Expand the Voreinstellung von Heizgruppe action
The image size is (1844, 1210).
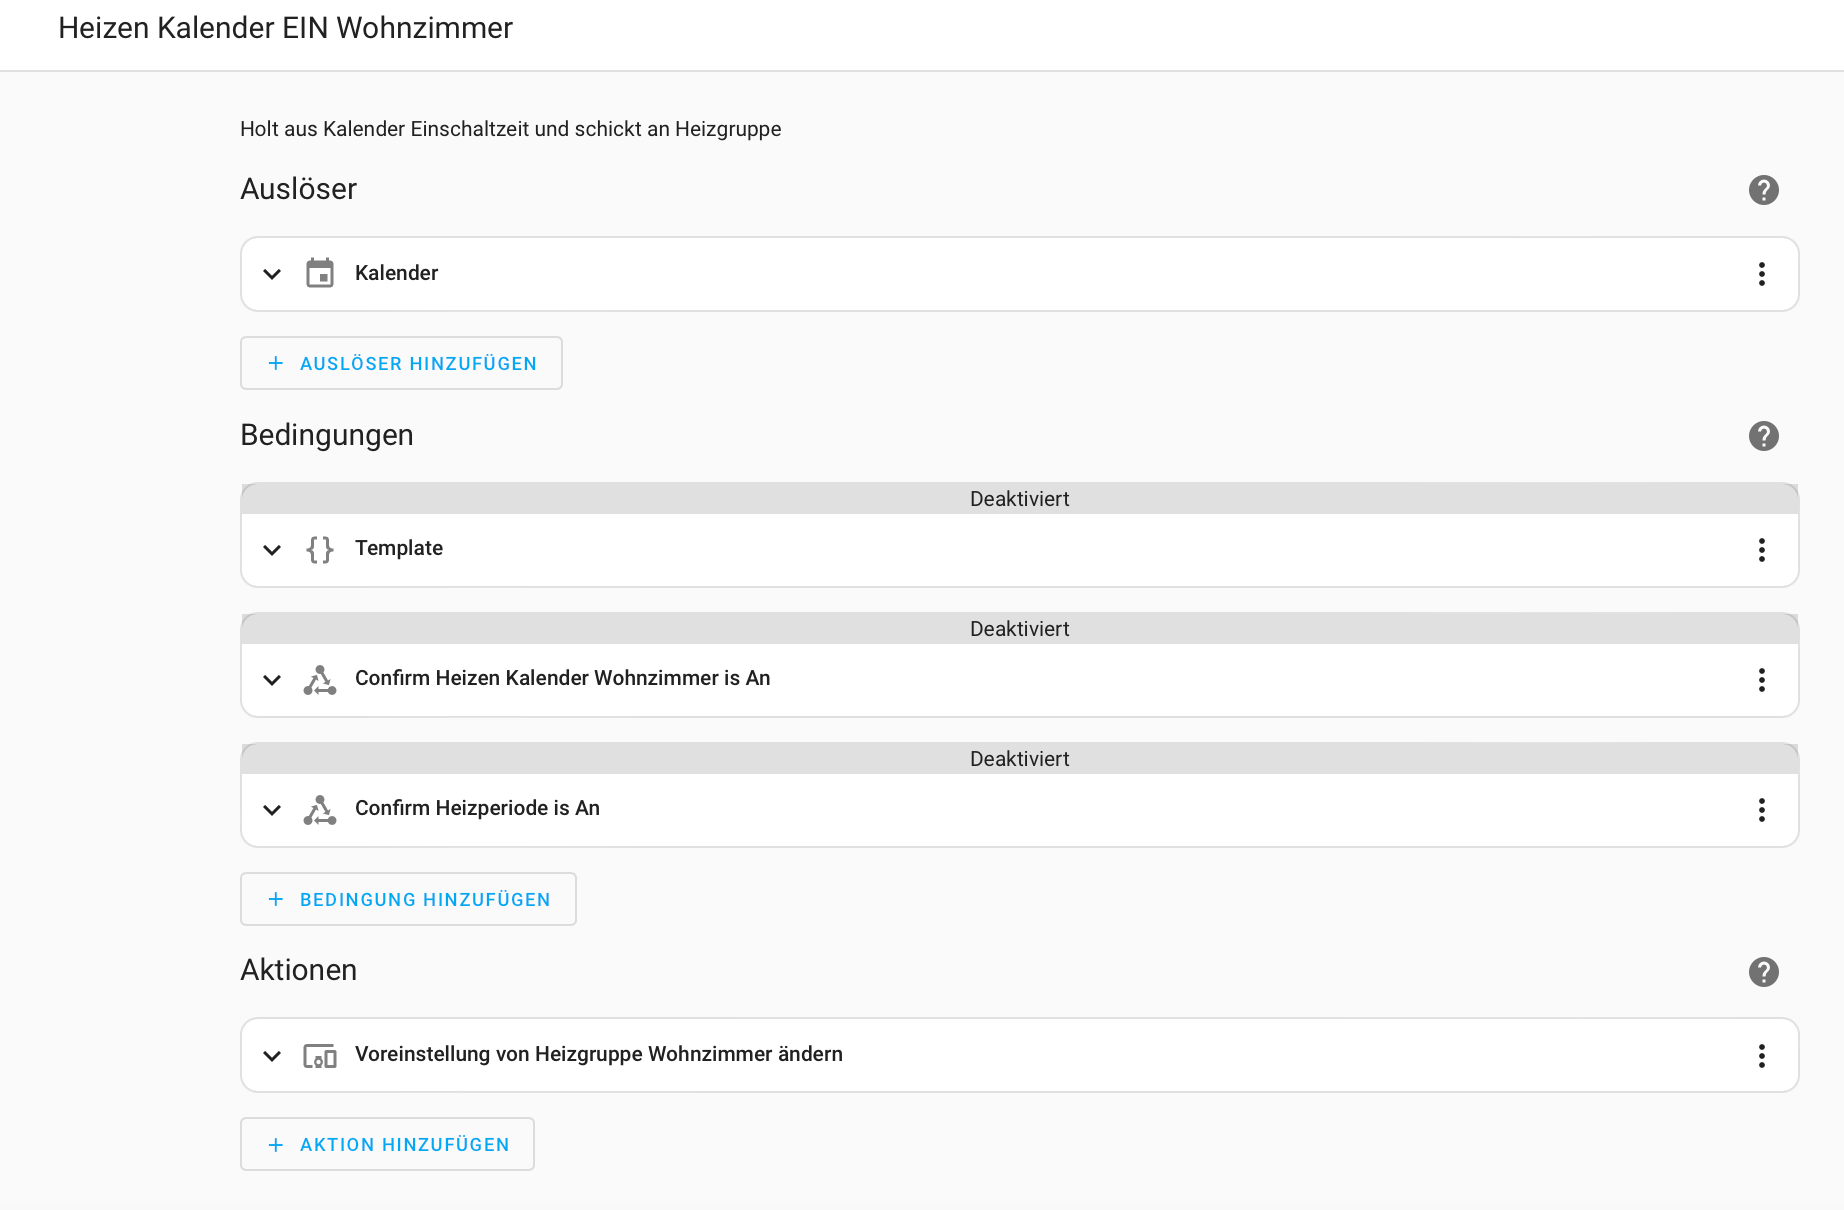pos(272,1056)
